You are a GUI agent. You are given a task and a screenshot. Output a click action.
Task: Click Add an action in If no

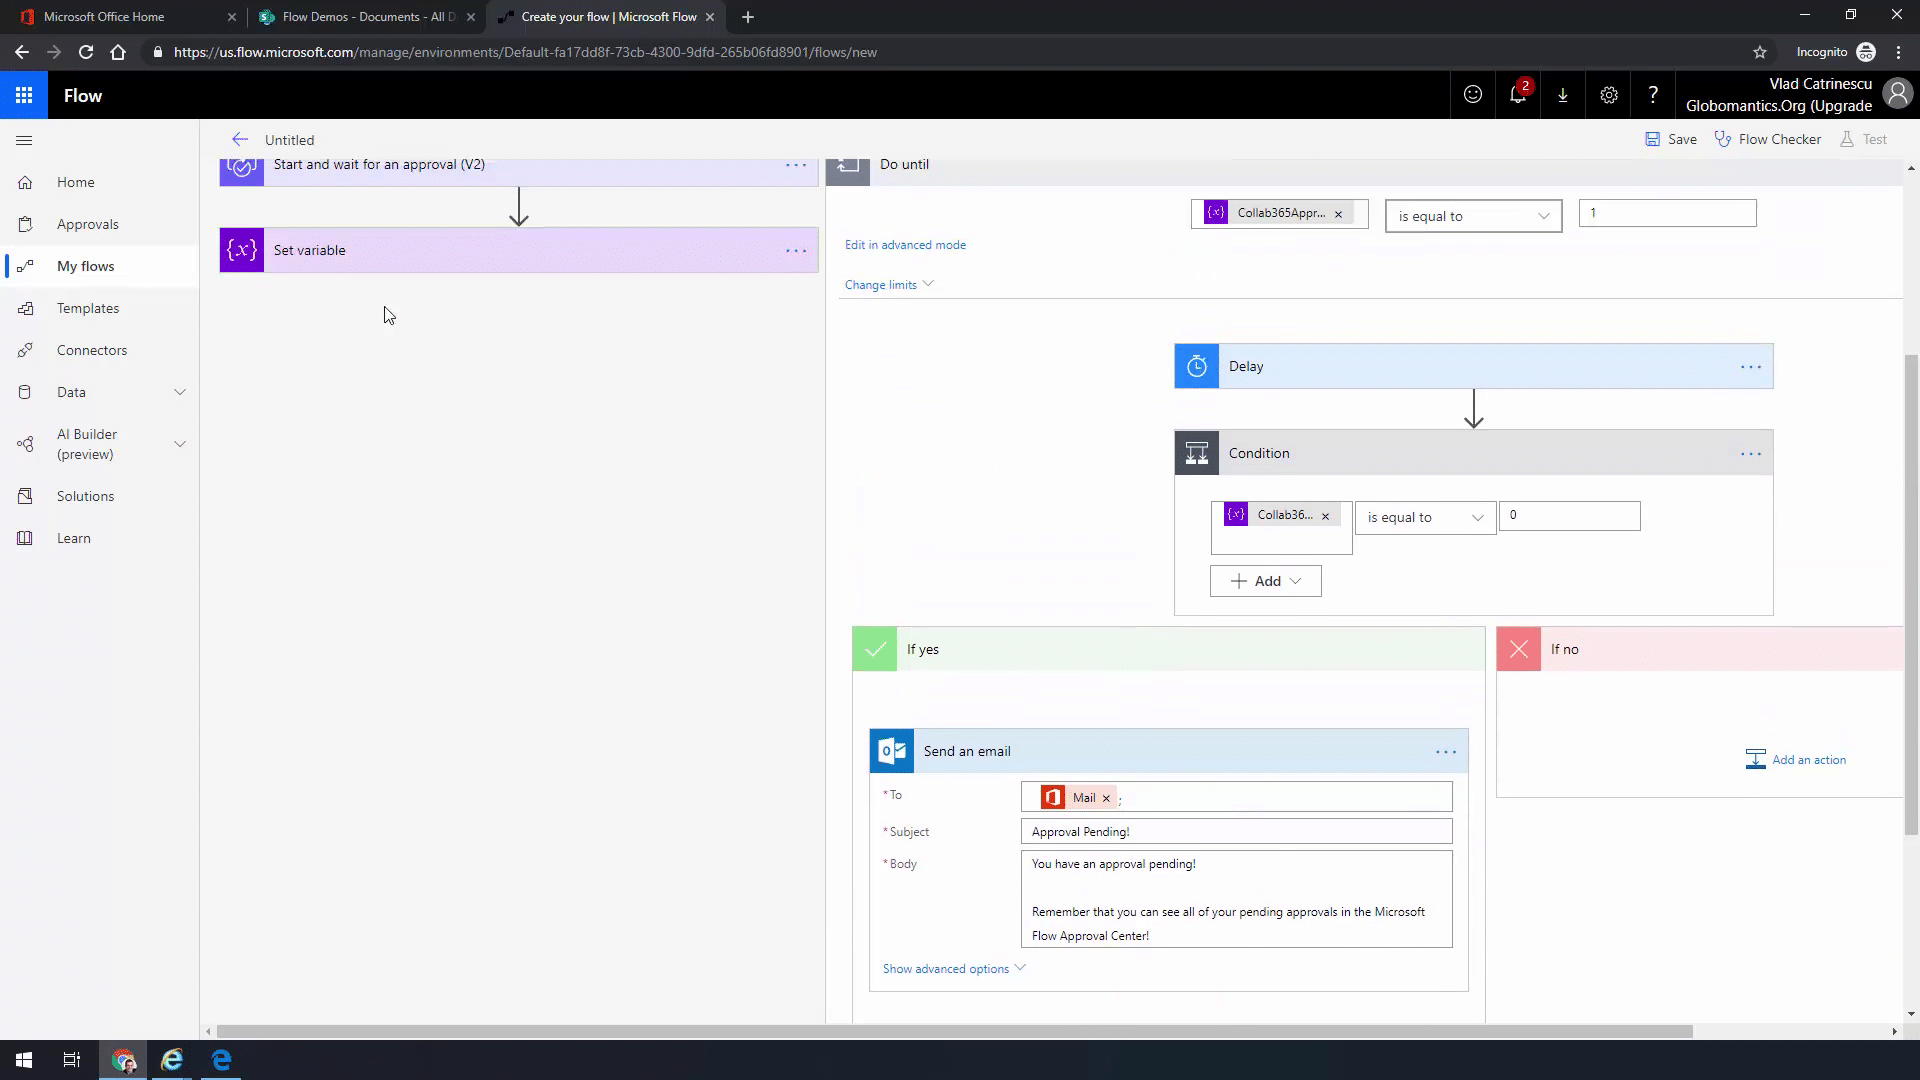tap(1796, 760)
